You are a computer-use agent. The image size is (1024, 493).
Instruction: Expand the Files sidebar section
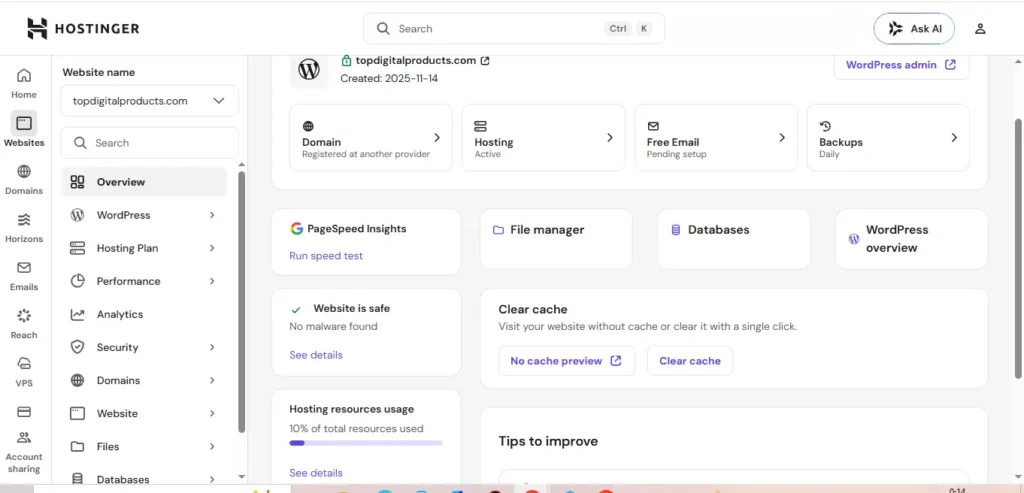tap(212, 447)
